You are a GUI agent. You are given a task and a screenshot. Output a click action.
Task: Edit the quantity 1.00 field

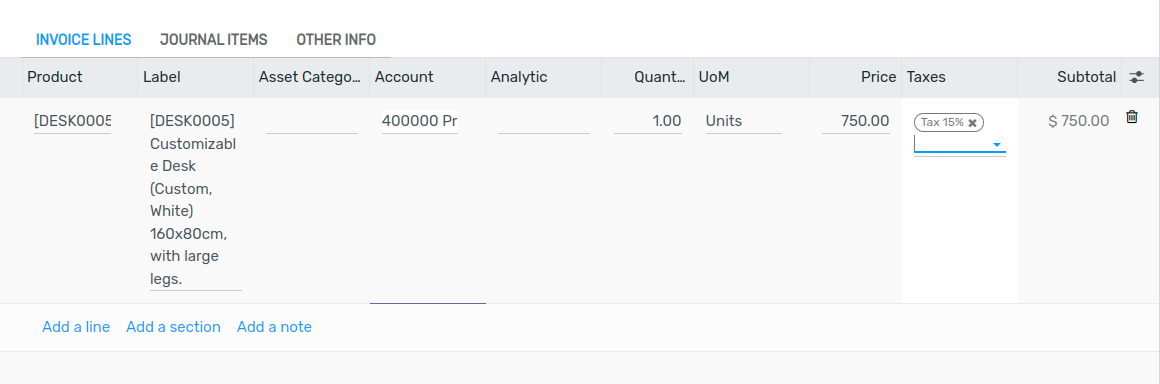(648, 121)
